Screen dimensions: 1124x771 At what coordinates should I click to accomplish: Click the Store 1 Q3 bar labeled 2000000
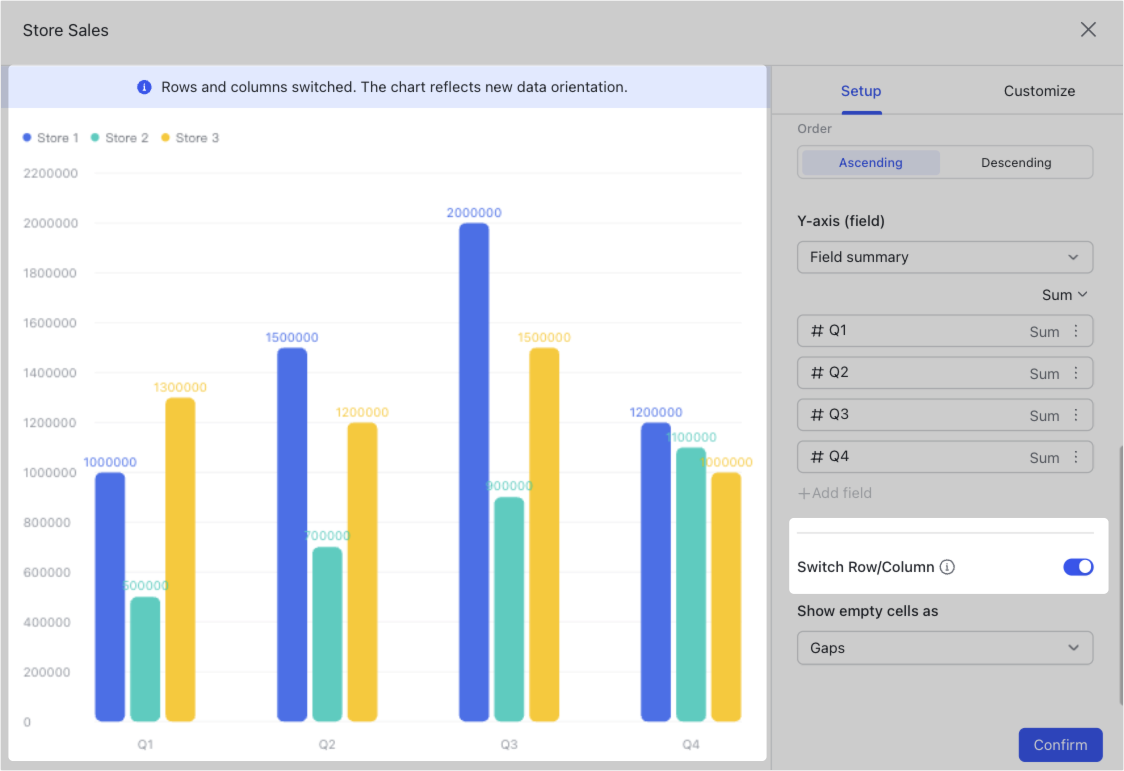[474, 472]
